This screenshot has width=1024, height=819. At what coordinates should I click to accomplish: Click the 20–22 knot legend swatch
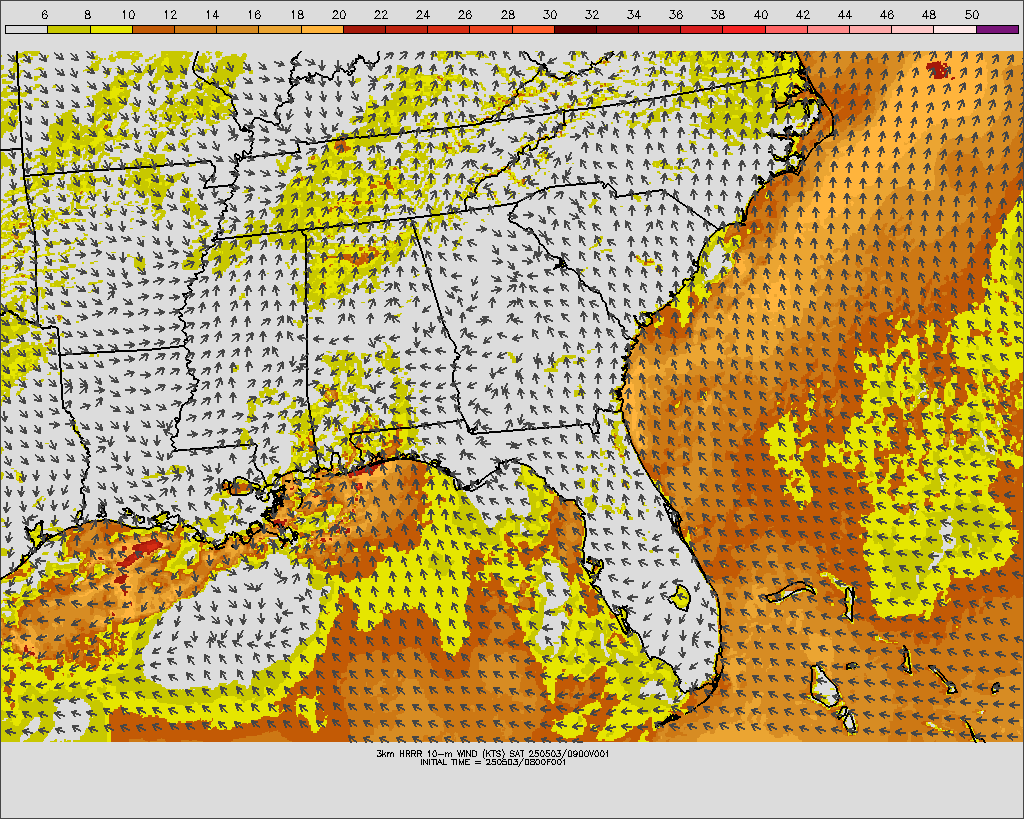point(364,29)
